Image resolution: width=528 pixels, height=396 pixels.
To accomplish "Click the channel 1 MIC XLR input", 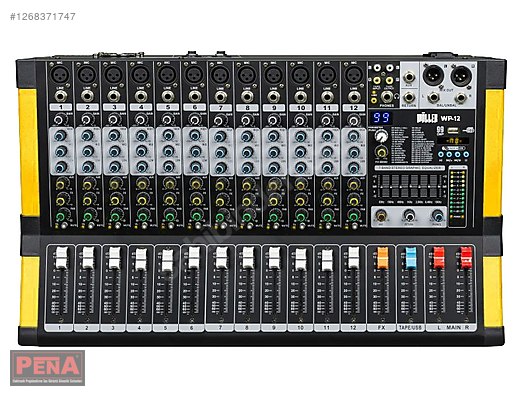I will 61,74.
